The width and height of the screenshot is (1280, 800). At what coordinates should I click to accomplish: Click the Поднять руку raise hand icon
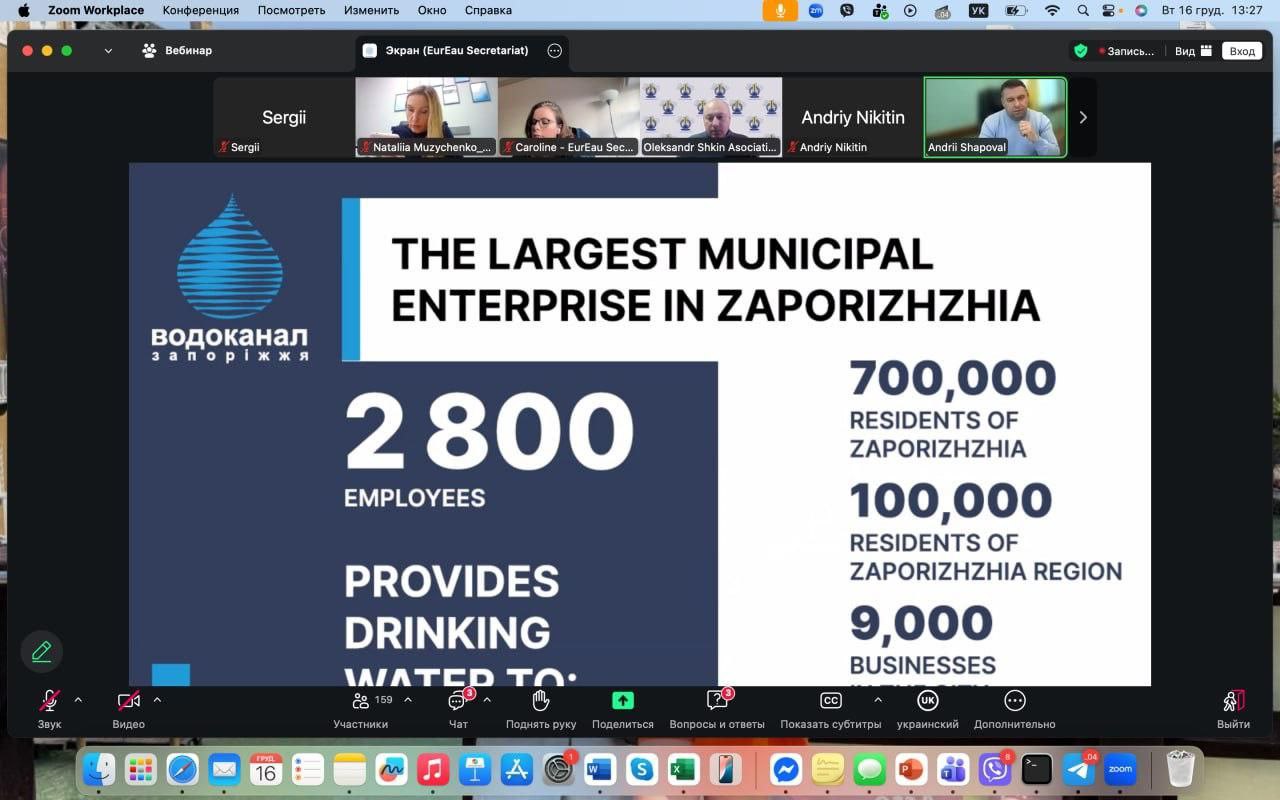[541, 702]
